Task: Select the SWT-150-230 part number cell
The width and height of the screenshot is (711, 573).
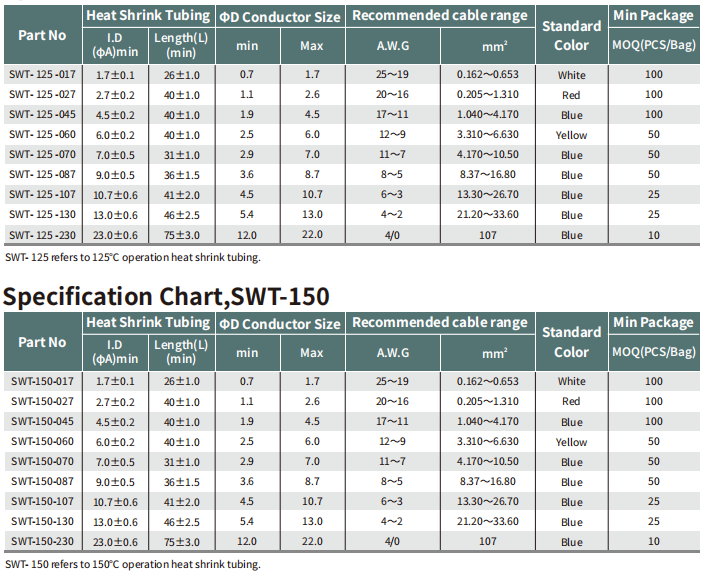Action: (42, 542)
